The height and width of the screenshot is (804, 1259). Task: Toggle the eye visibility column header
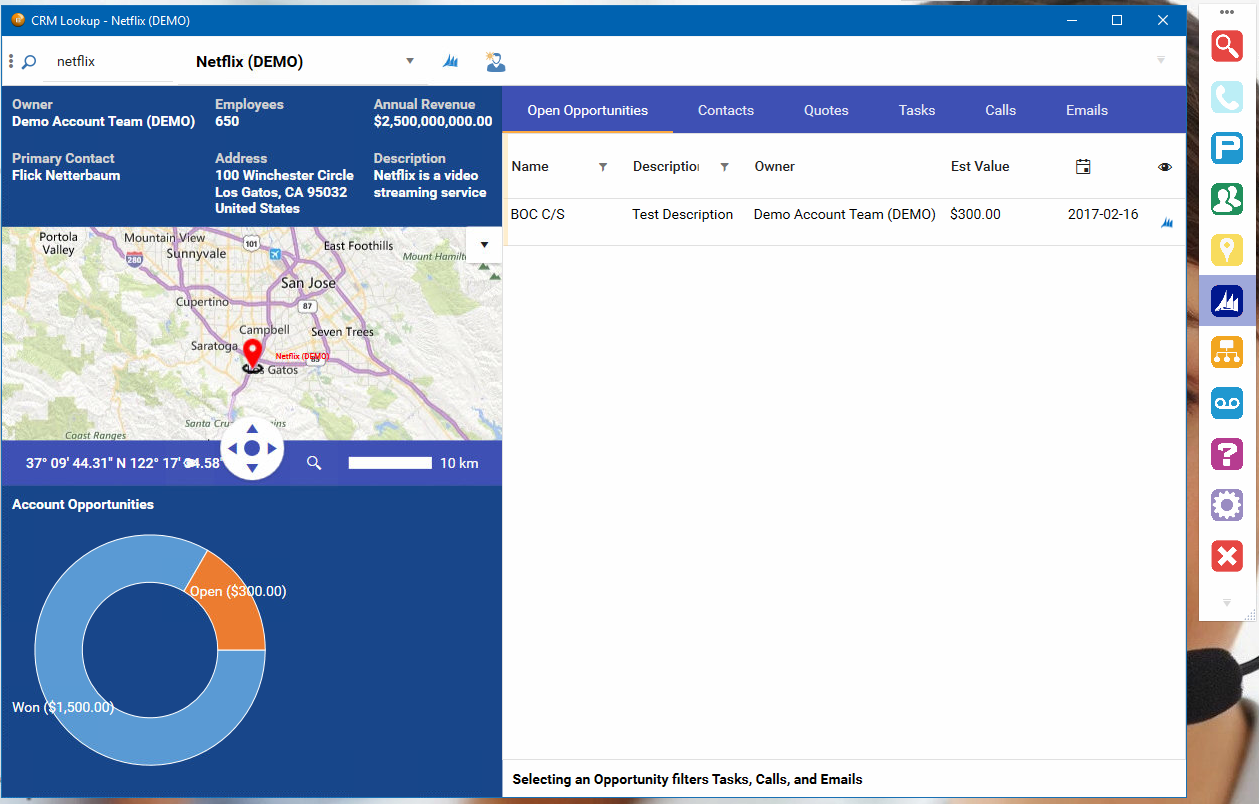point(1164,167)
